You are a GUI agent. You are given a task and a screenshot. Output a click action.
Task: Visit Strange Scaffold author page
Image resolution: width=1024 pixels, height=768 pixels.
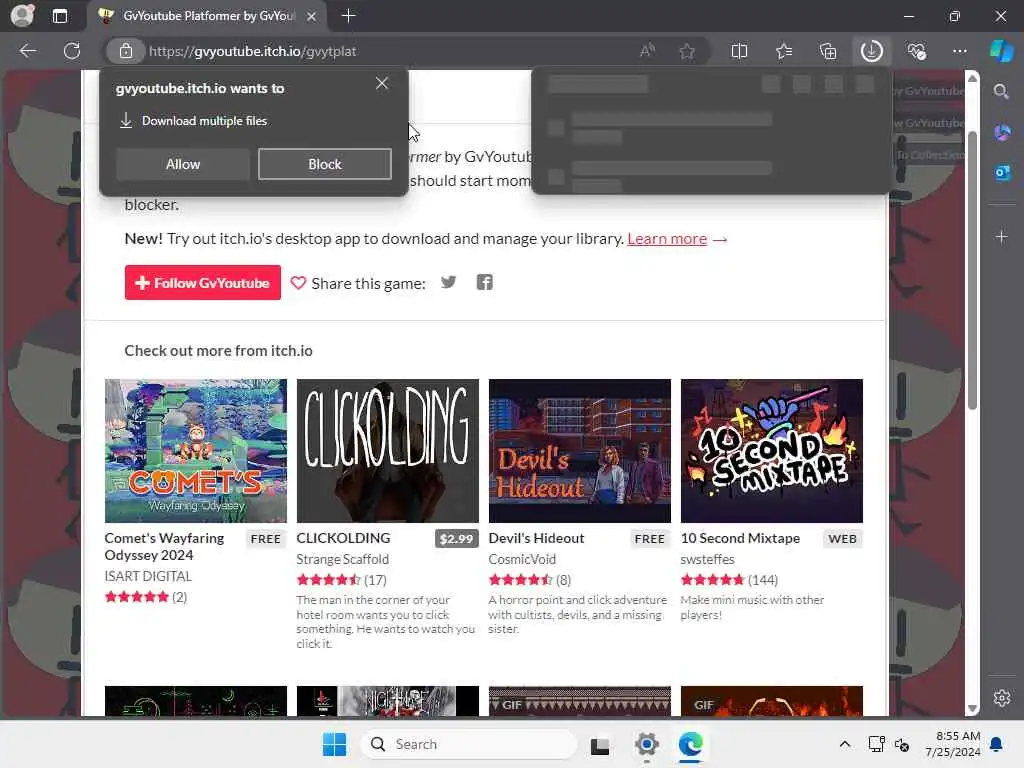click(342, 559)
